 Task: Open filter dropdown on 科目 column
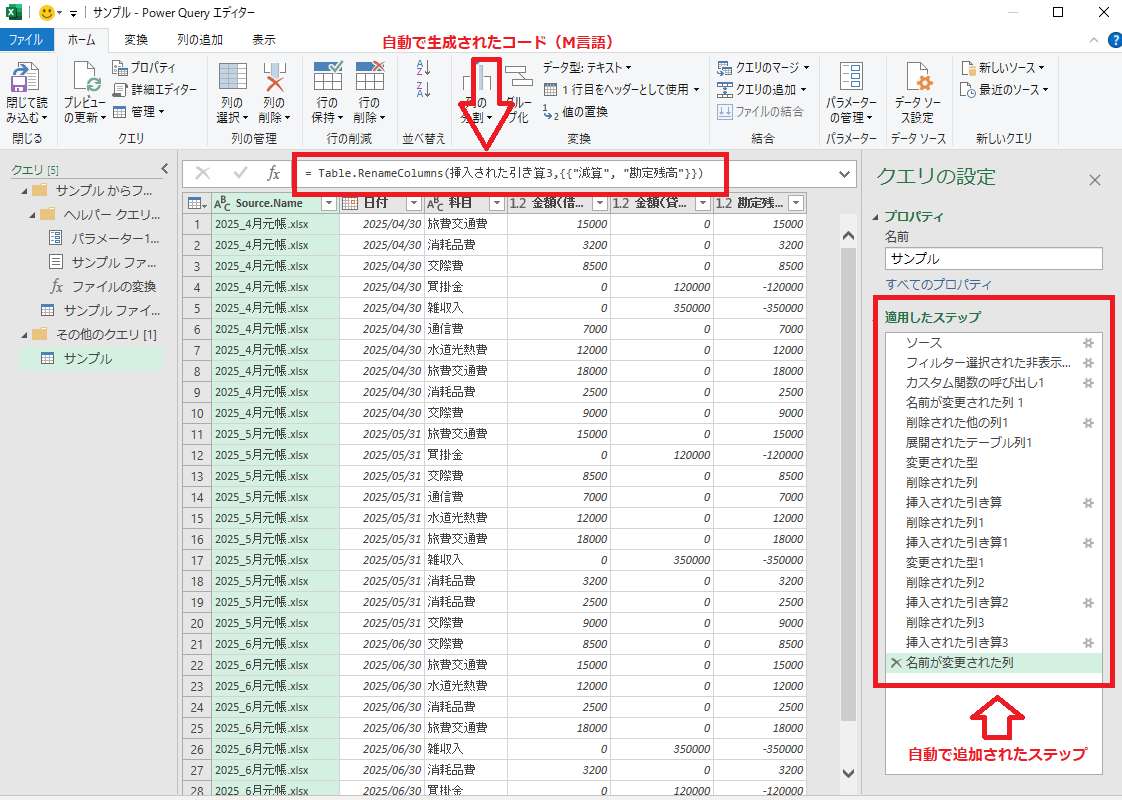[x=495, y=204]
